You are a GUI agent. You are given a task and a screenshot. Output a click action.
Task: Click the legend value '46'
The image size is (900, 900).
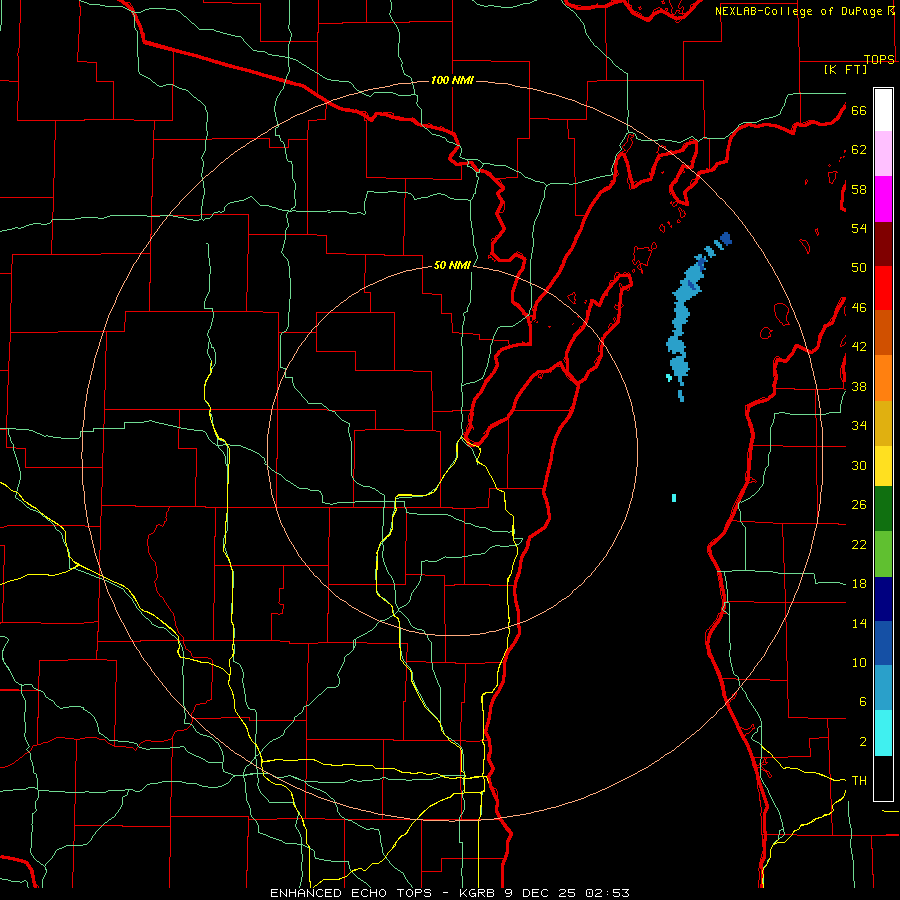click(x=859, y=308)
